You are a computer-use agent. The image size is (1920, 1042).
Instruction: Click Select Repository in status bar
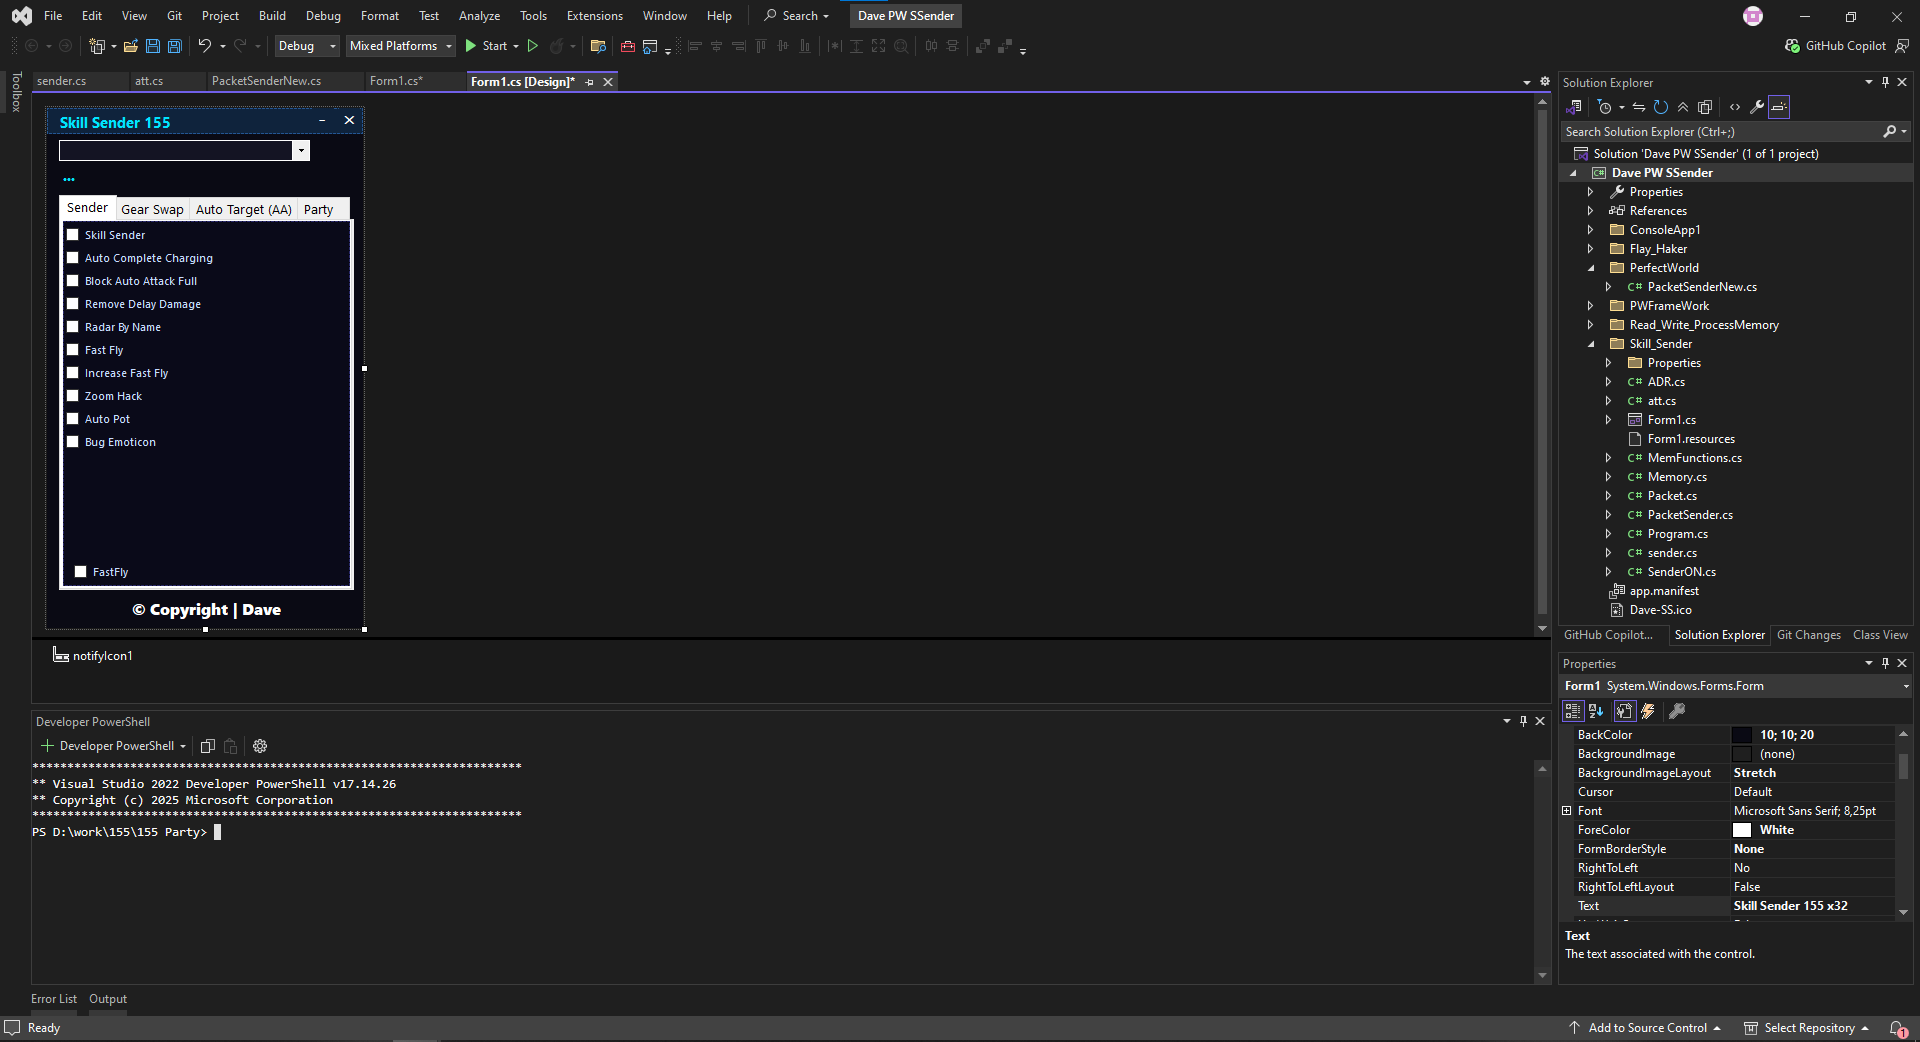coord(1807,1028)
